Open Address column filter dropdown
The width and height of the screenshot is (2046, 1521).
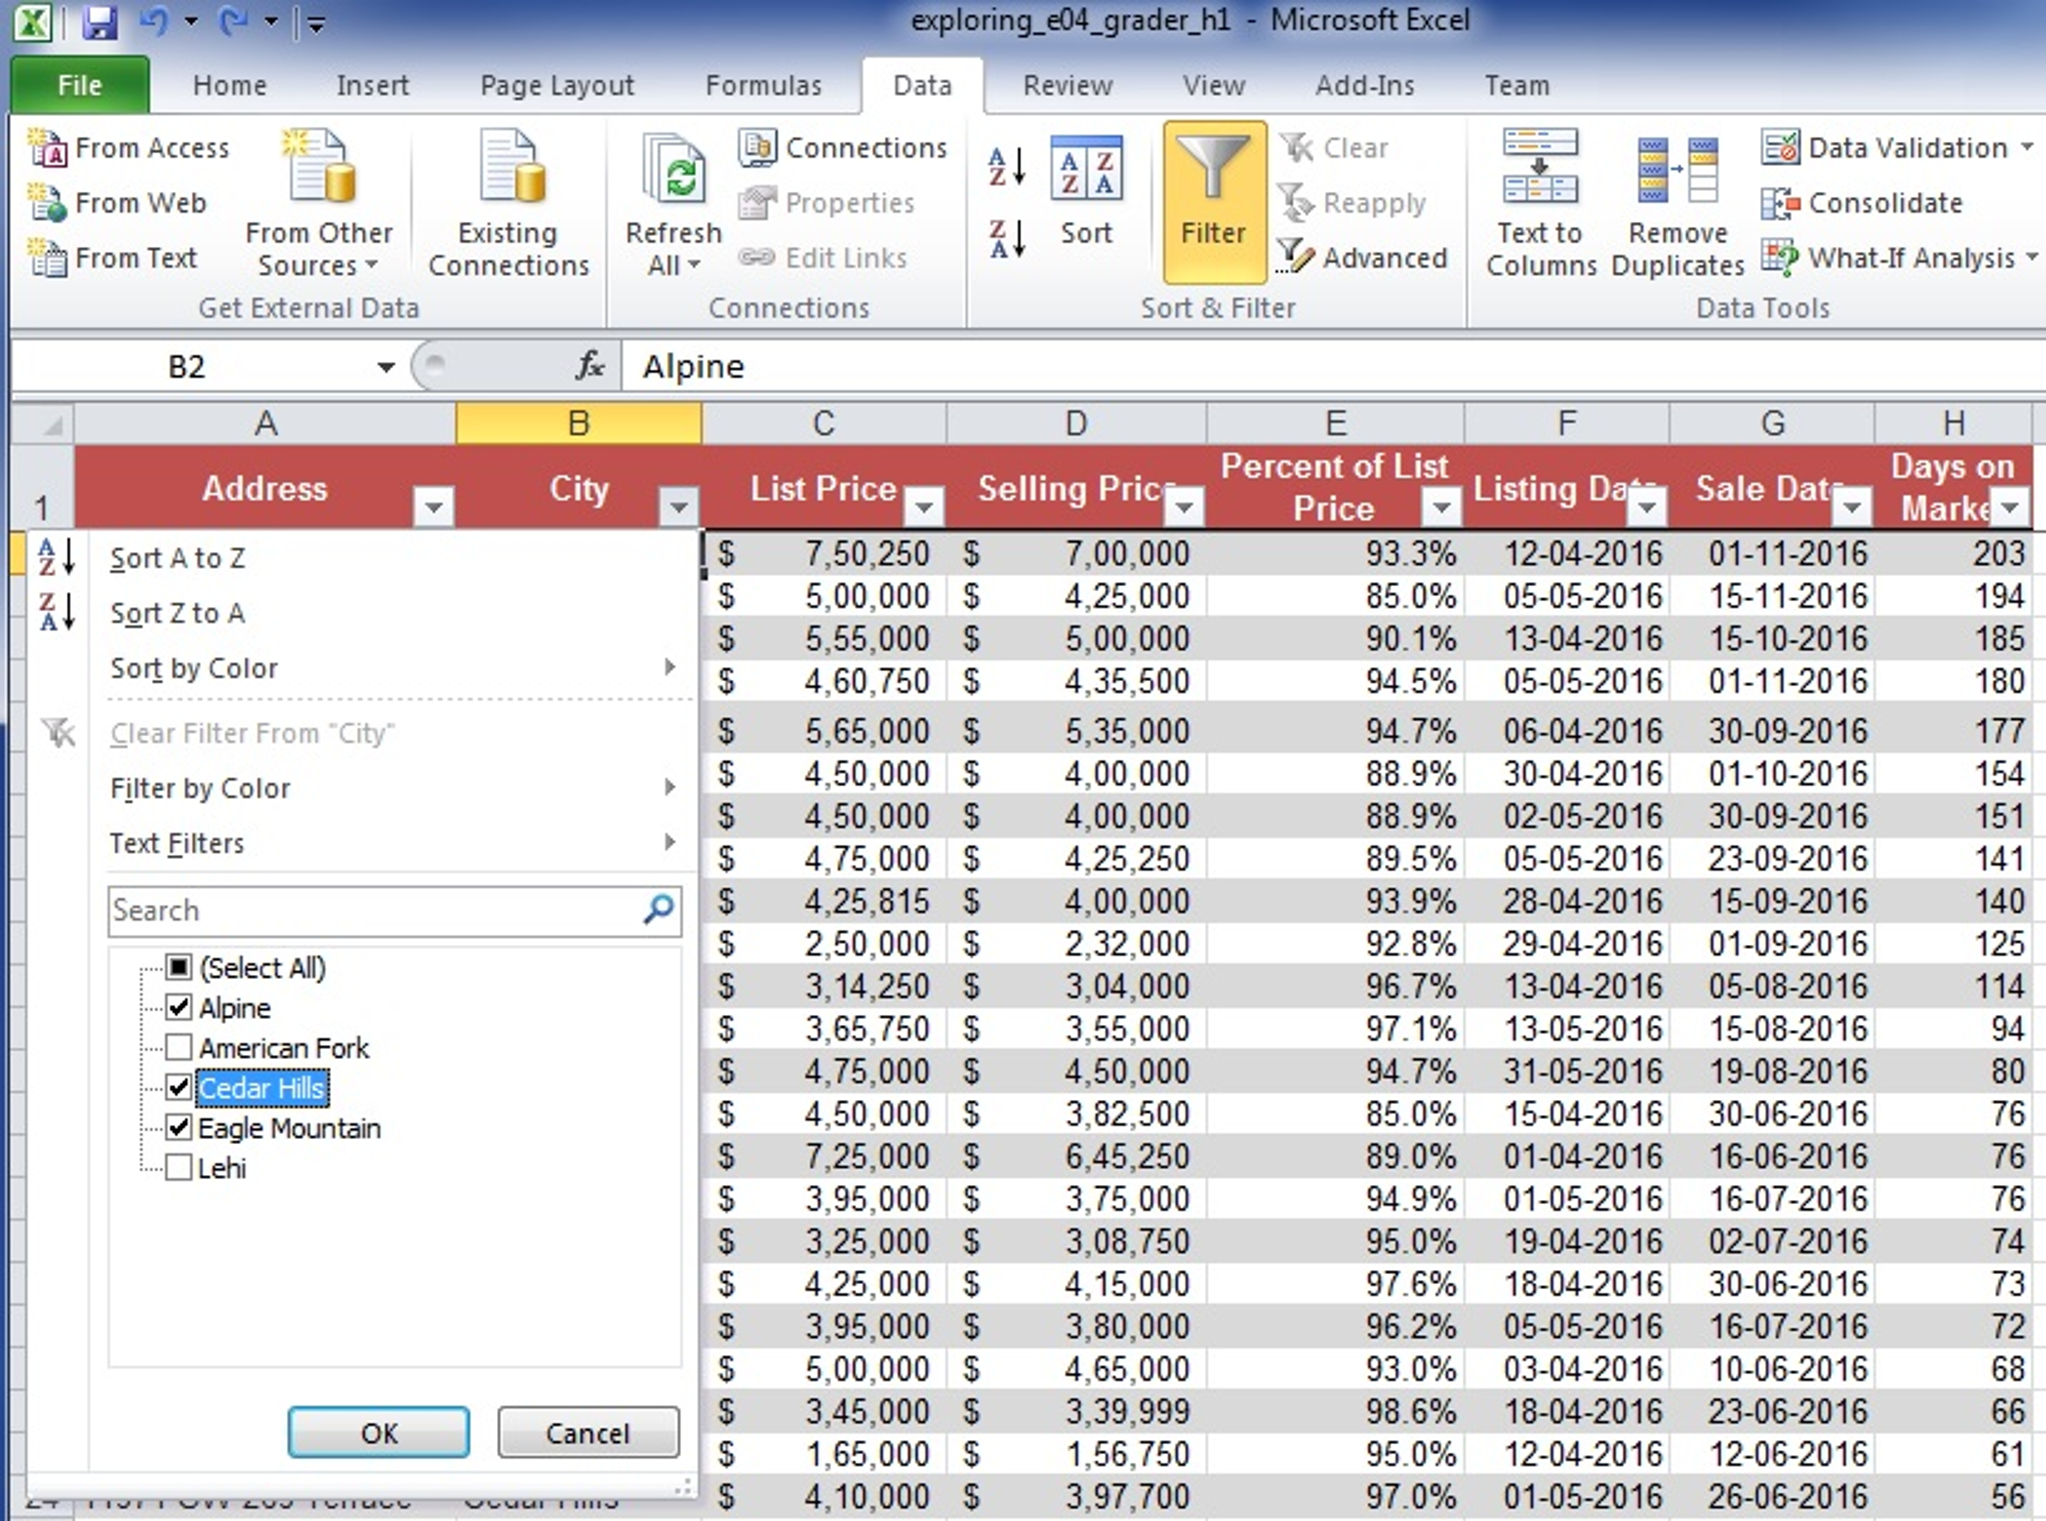click(434, 507)
